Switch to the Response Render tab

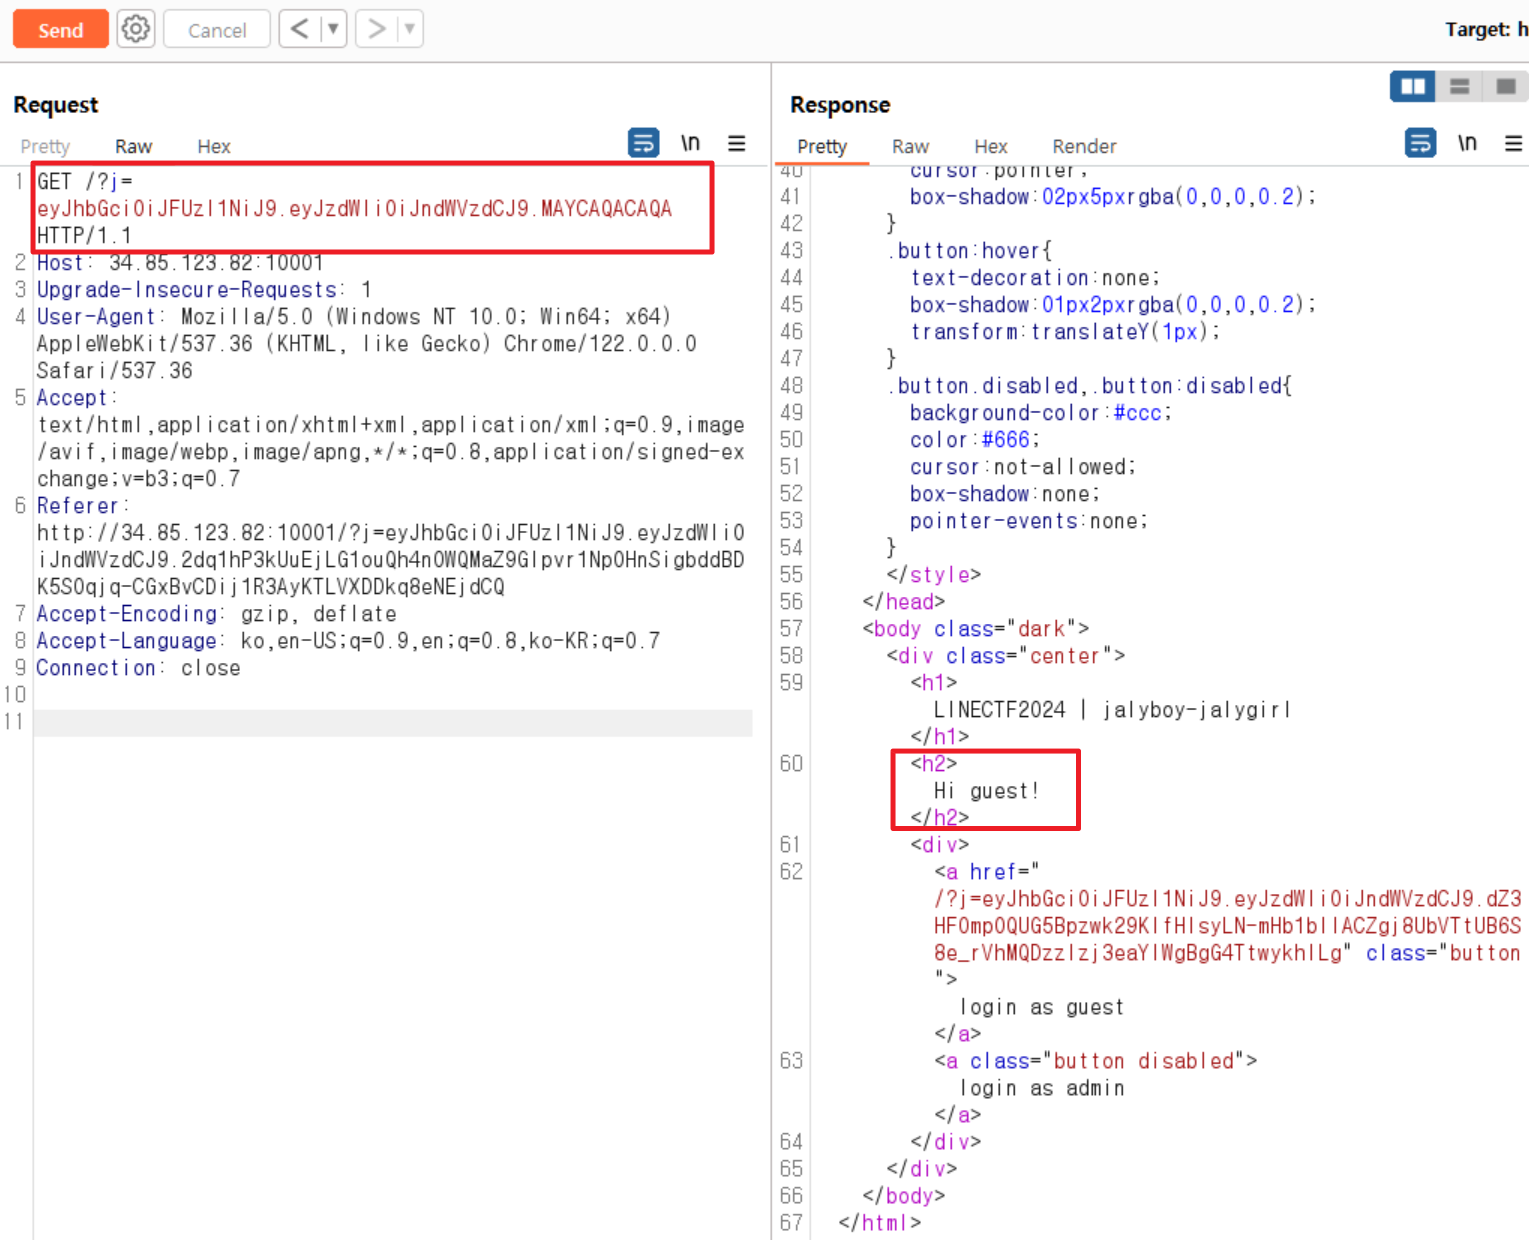[1084, 146]
